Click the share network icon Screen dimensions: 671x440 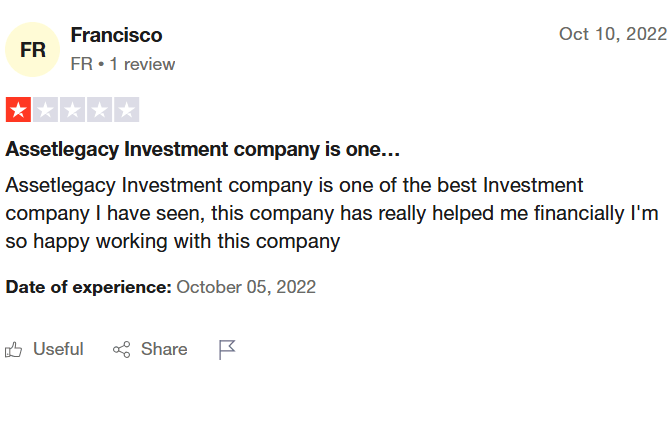(x=122, y=350)
